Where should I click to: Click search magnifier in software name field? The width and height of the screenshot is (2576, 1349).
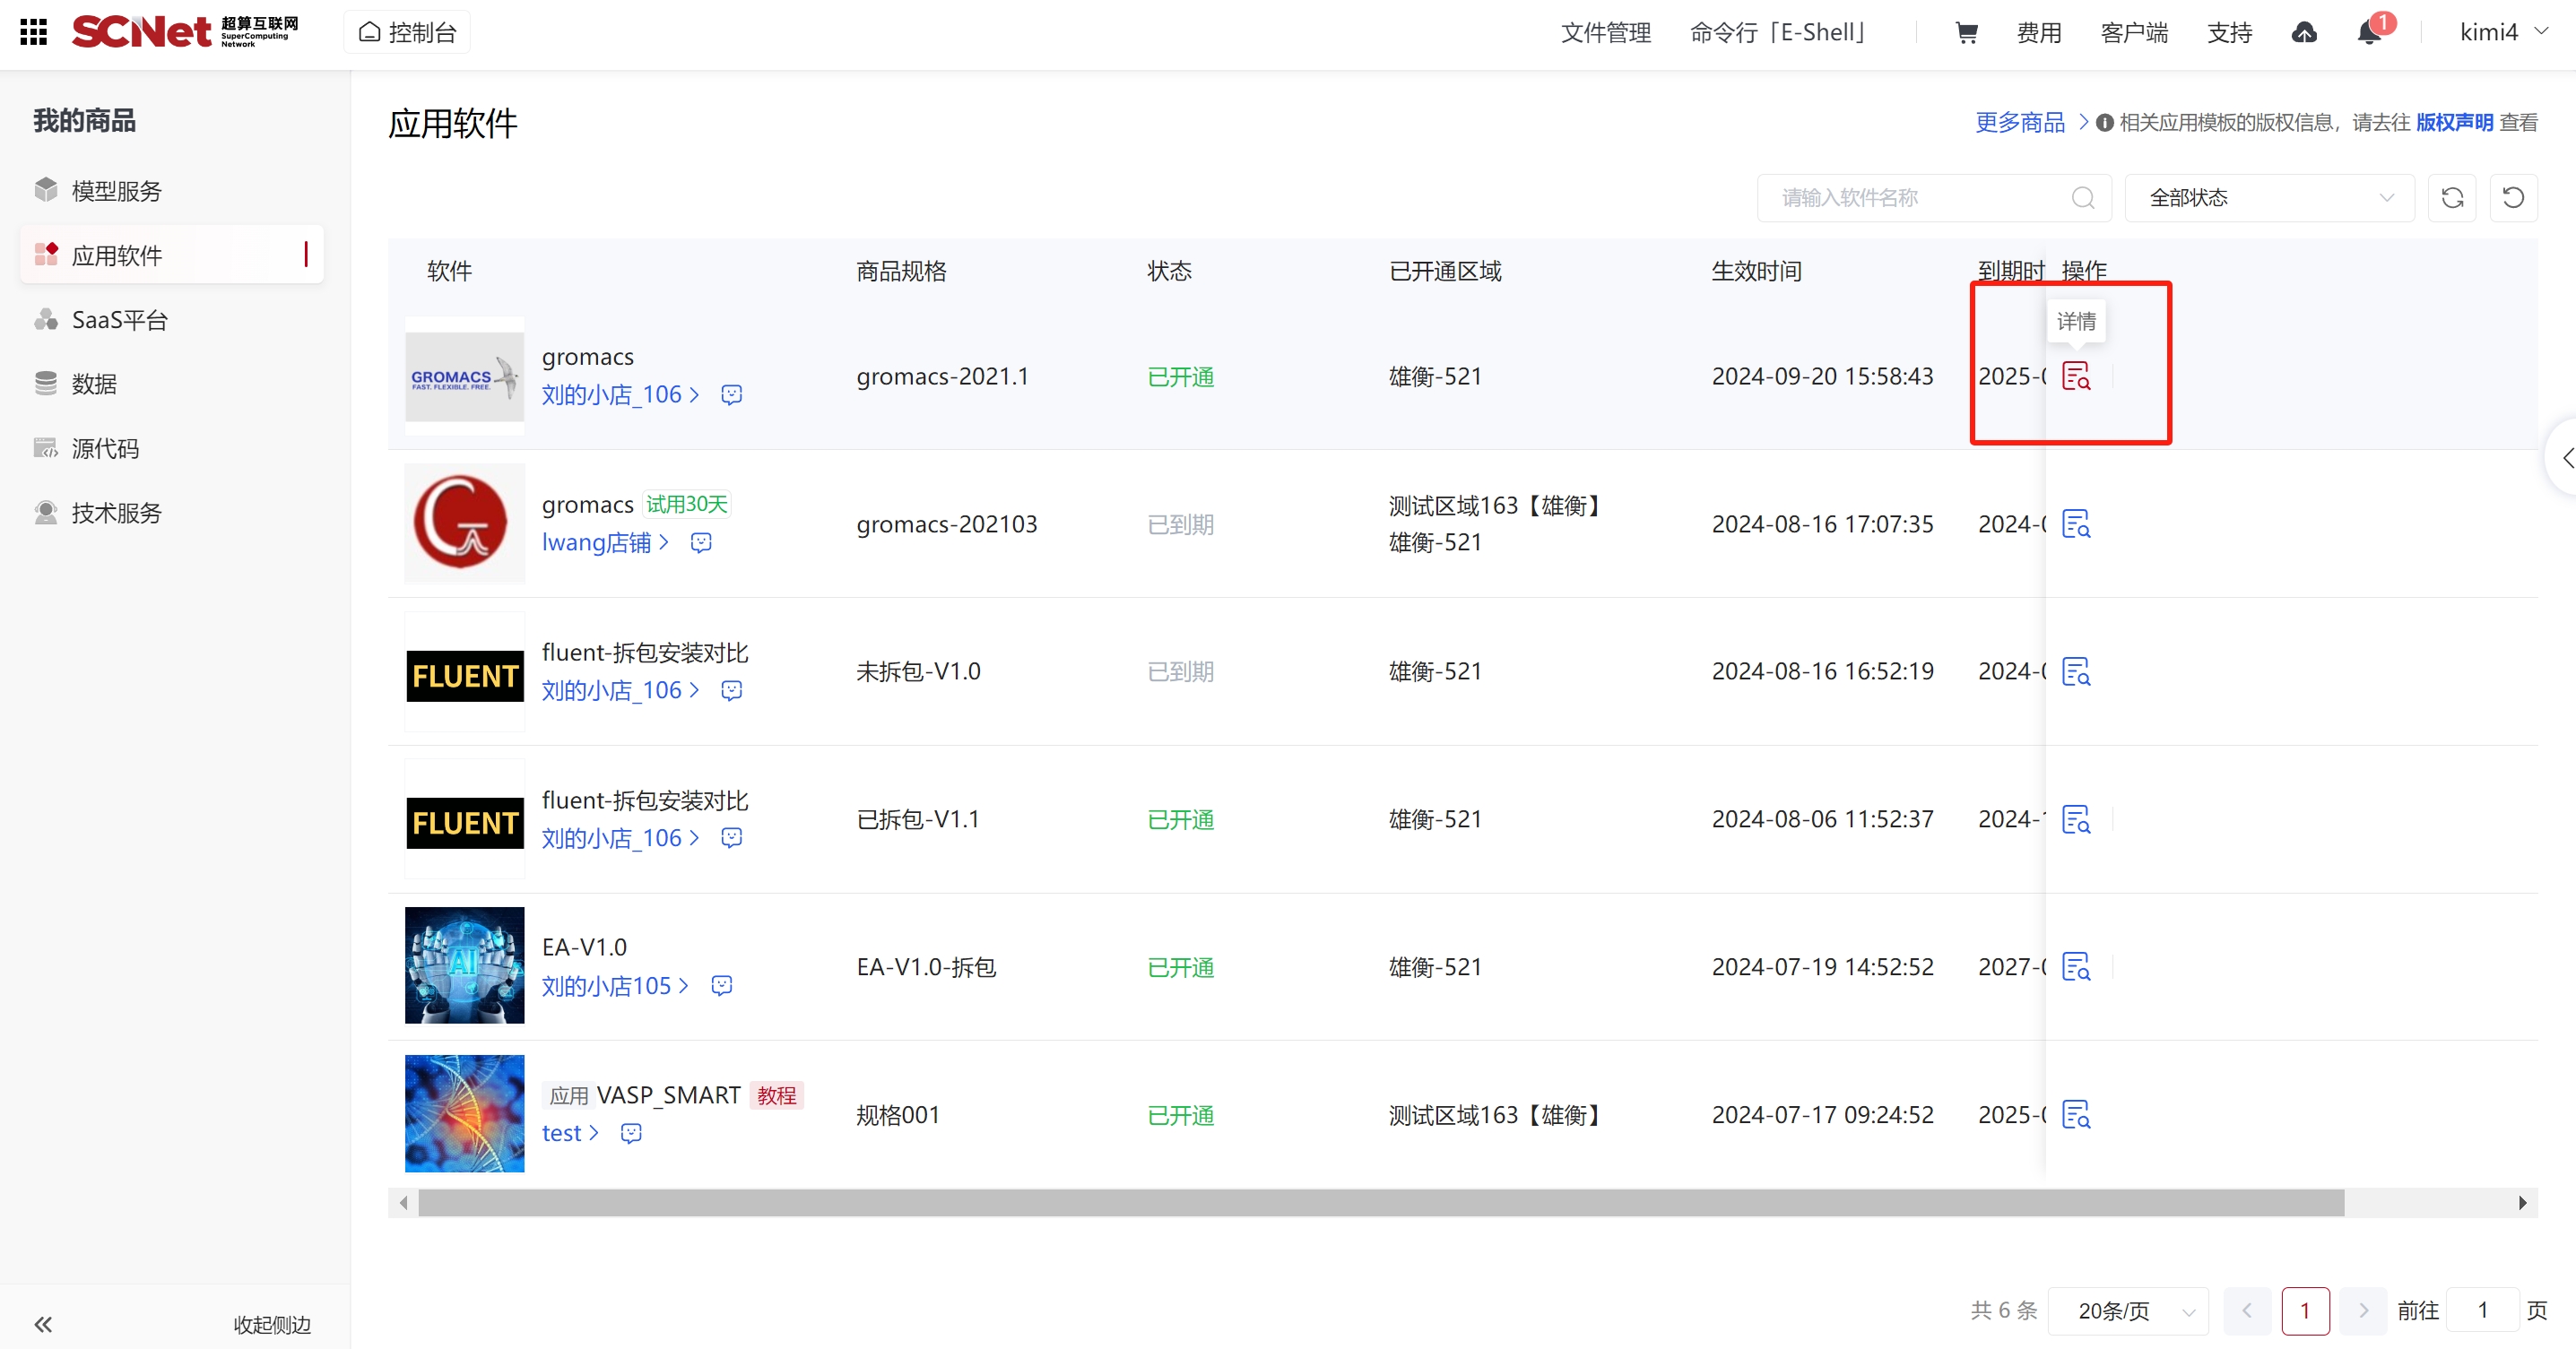[x=2083, y=198]
